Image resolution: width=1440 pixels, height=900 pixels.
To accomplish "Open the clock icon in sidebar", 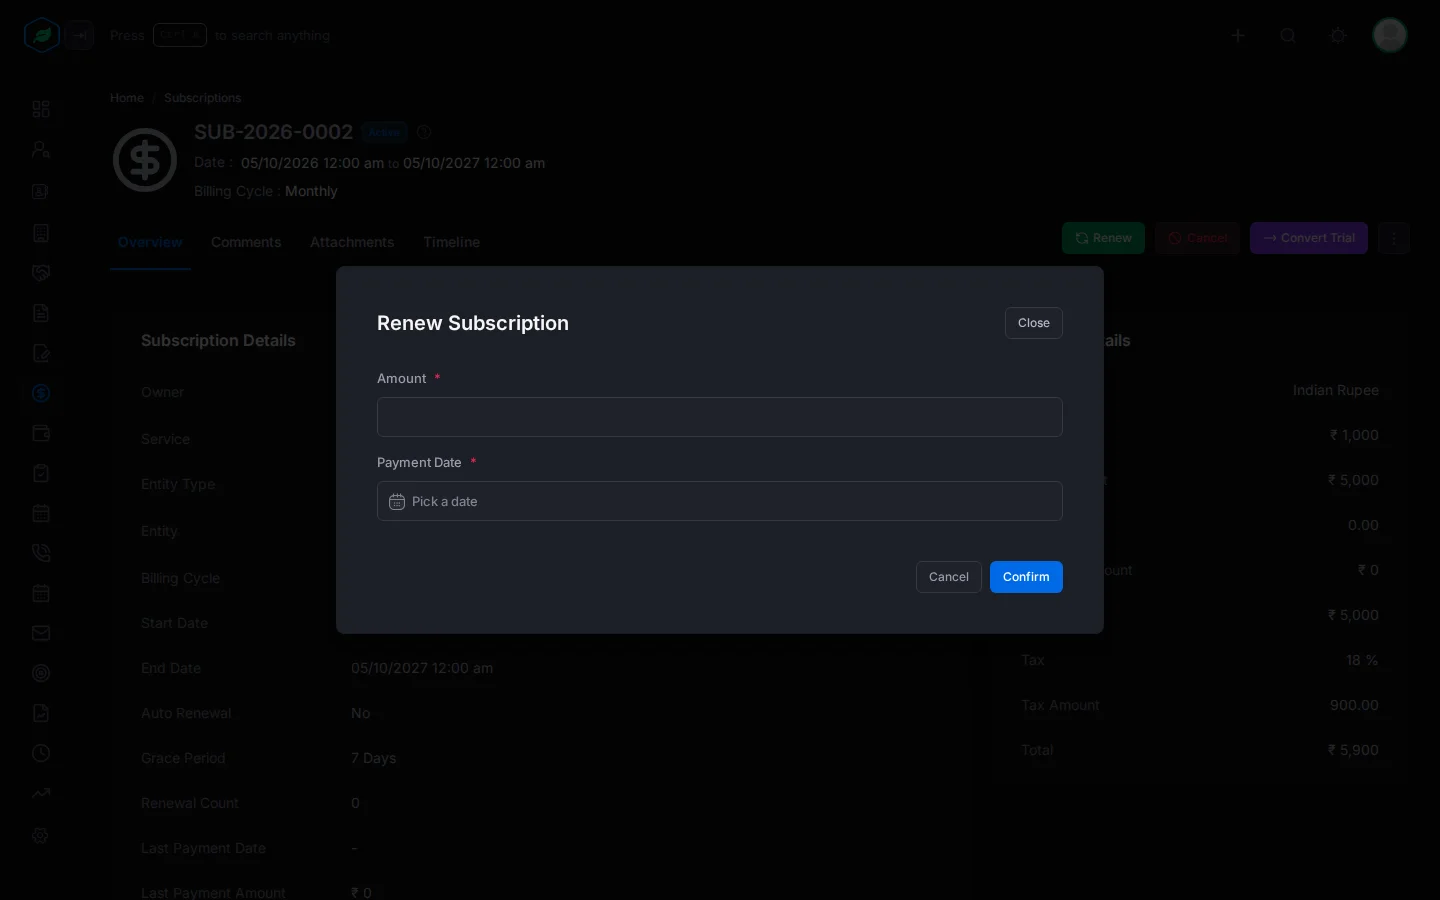I will [x=41, y=753].
